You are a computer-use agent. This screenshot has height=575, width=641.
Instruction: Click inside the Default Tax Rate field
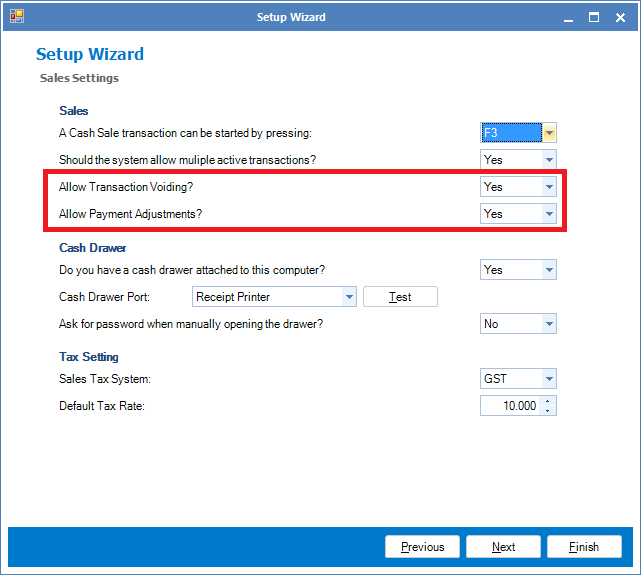click(x=510, y=406)
